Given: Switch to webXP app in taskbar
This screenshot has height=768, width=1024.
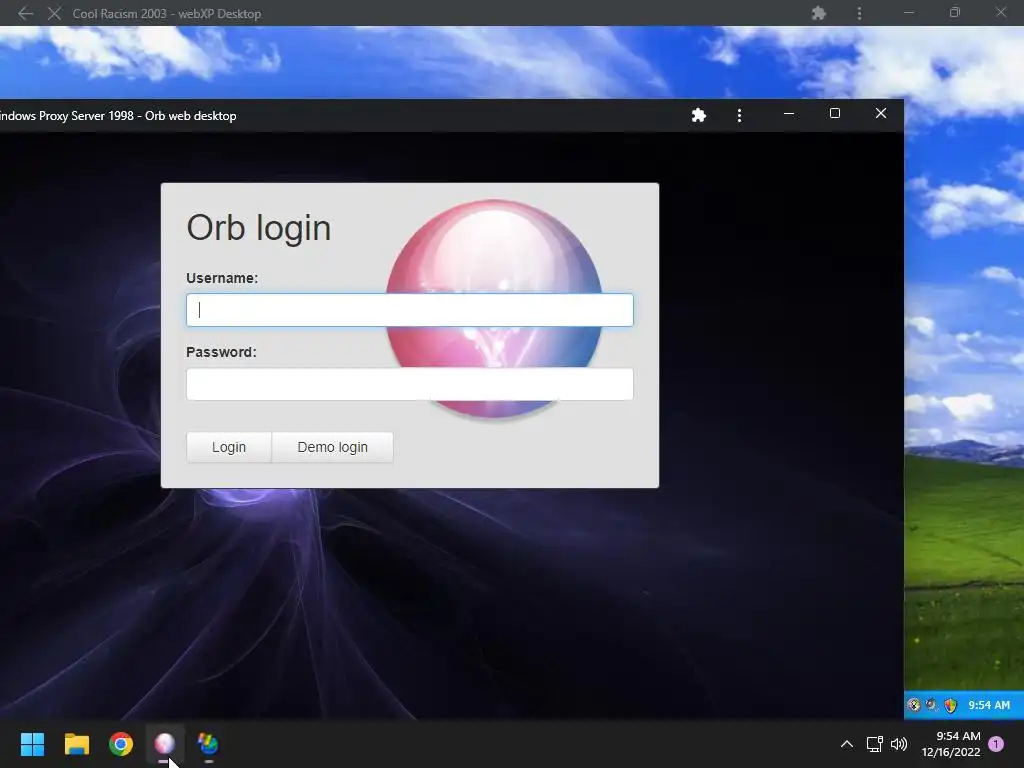Looking at the screenshot, I should pyautogui.click(x=208, y=744).
